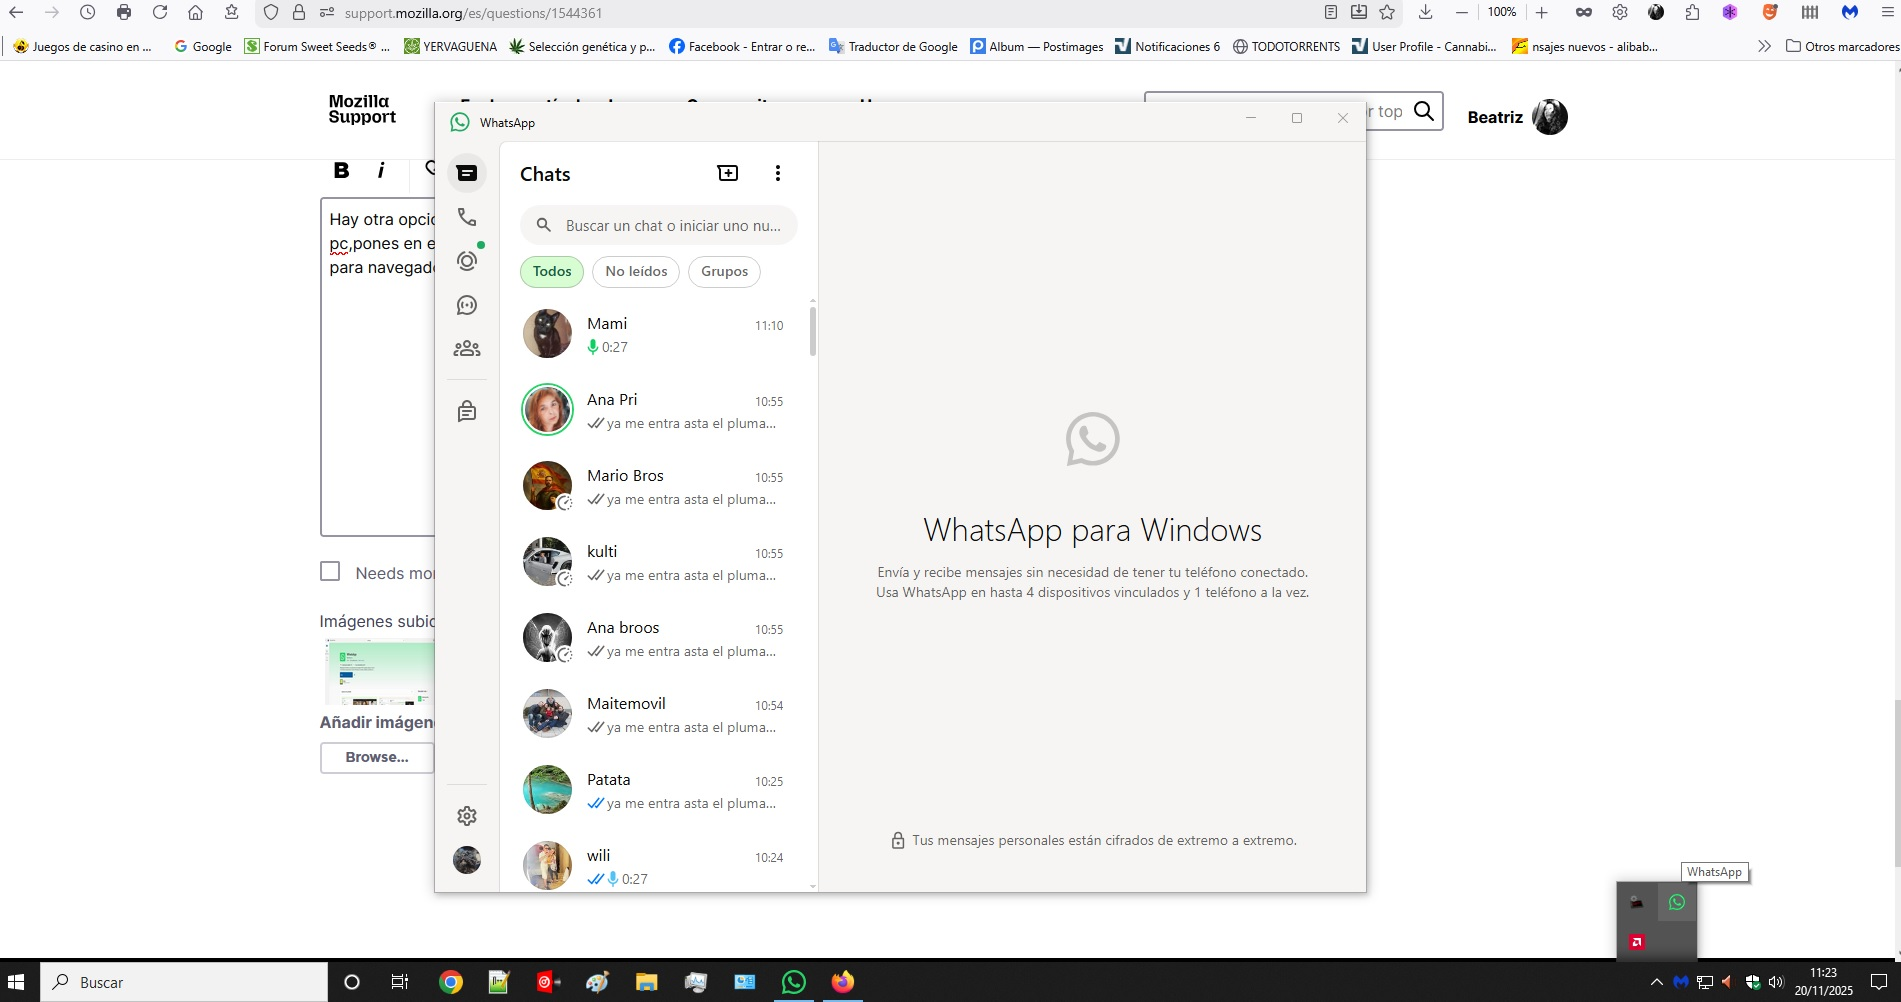Show more bookmarks with the chevron
1901x1002 pixels.
[1764, 46]
